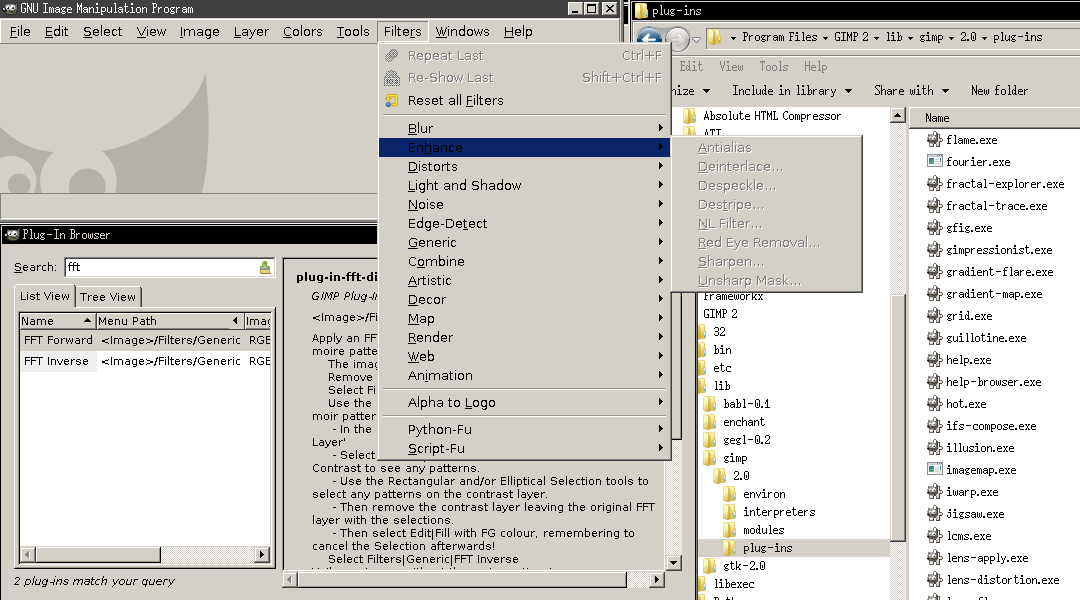The width and height of the screenshot is (1080, 600).
Task: Select iwarp.exe icon
Action: 935,493
